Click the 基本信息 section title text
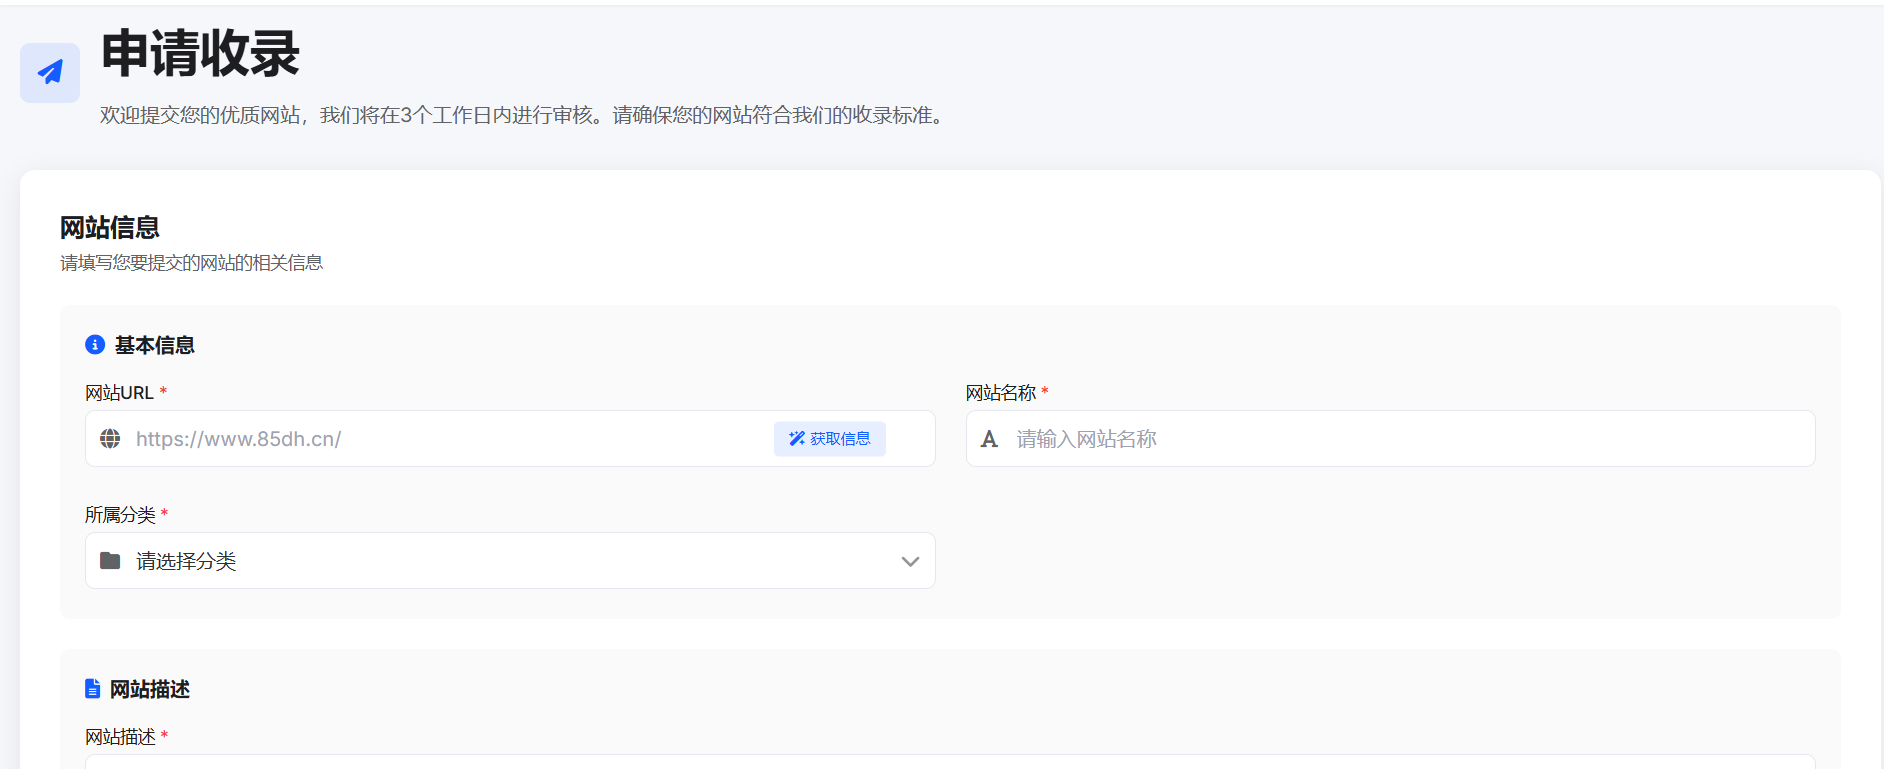 point(154,345)
